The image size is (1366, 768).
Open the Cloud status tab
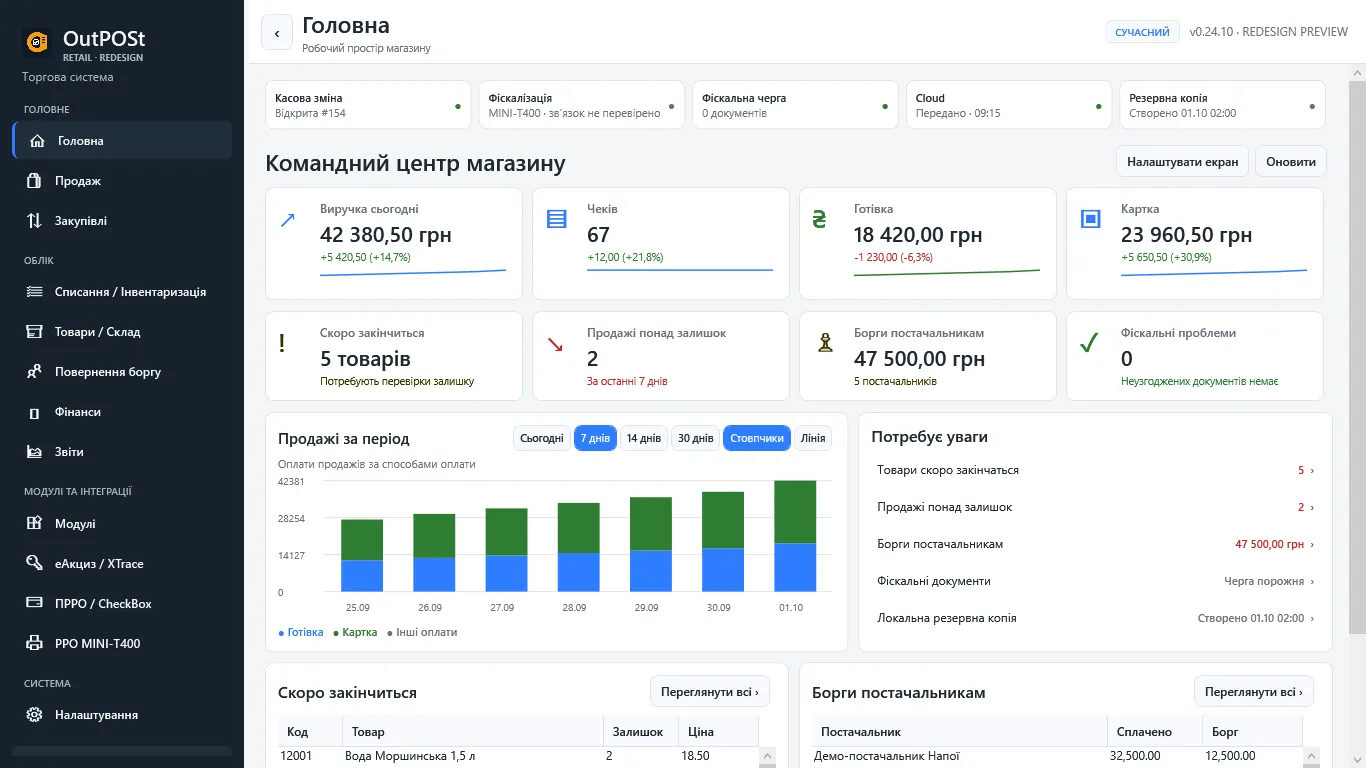point(1009,105)
